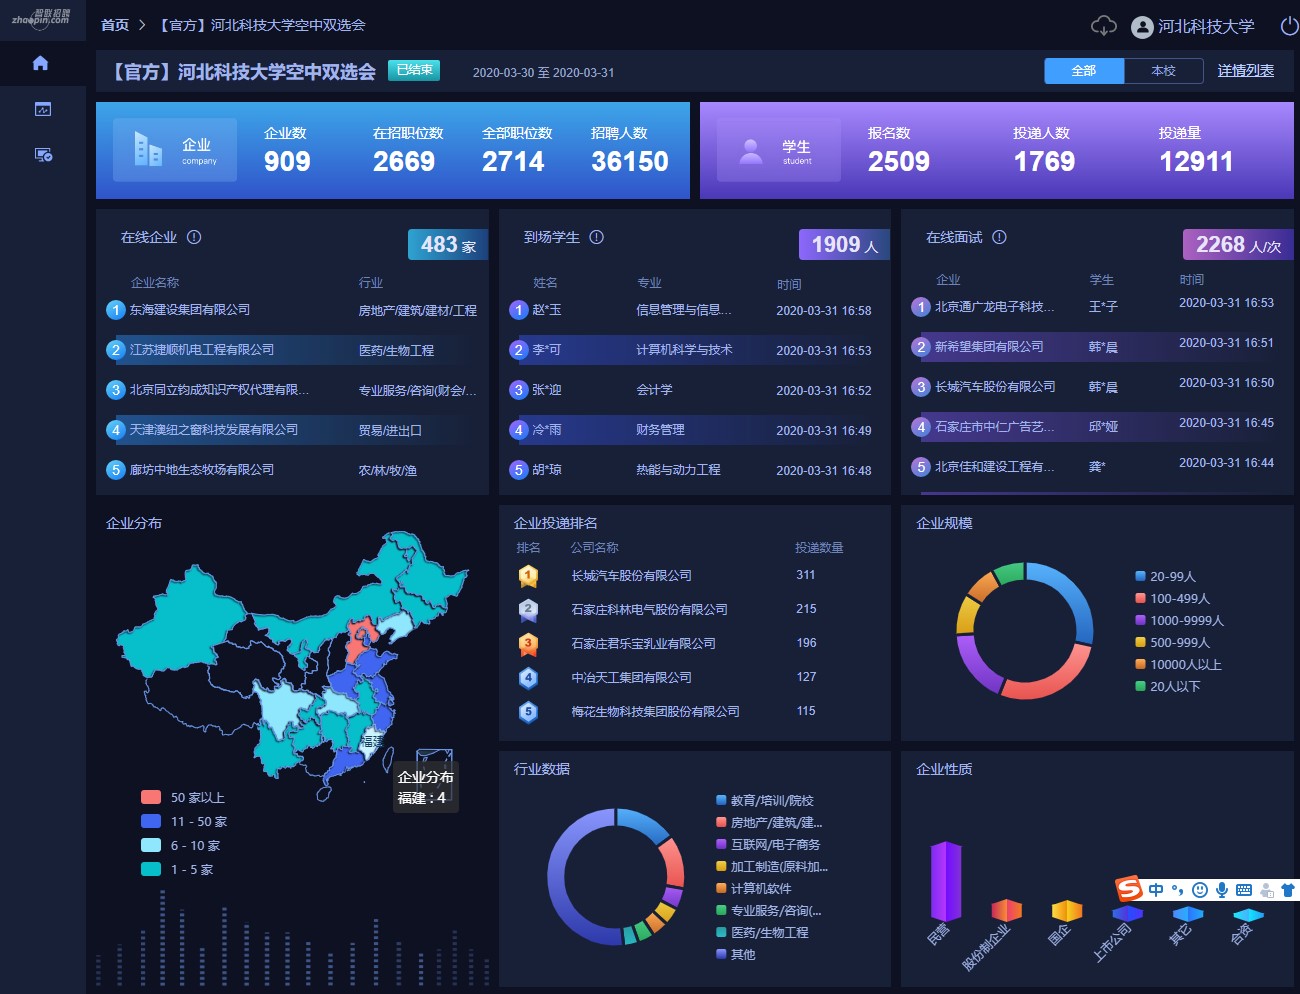Toggle the 20-99人 legend entry
This screenshot has width=1300, height=994.
[1165, 577]
